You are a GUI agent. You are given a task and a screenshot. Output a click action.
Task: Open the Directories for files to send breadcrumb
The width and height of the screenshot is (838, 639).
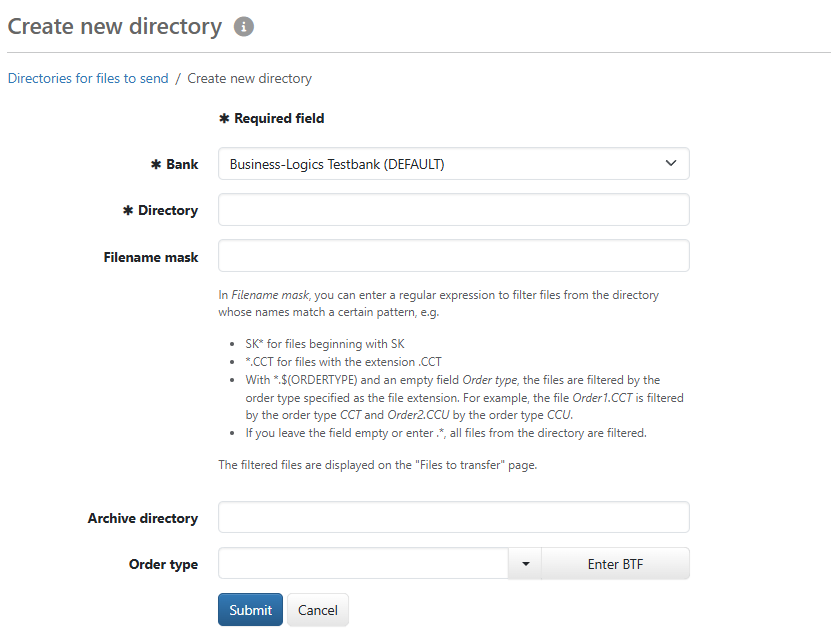[88, 78]
